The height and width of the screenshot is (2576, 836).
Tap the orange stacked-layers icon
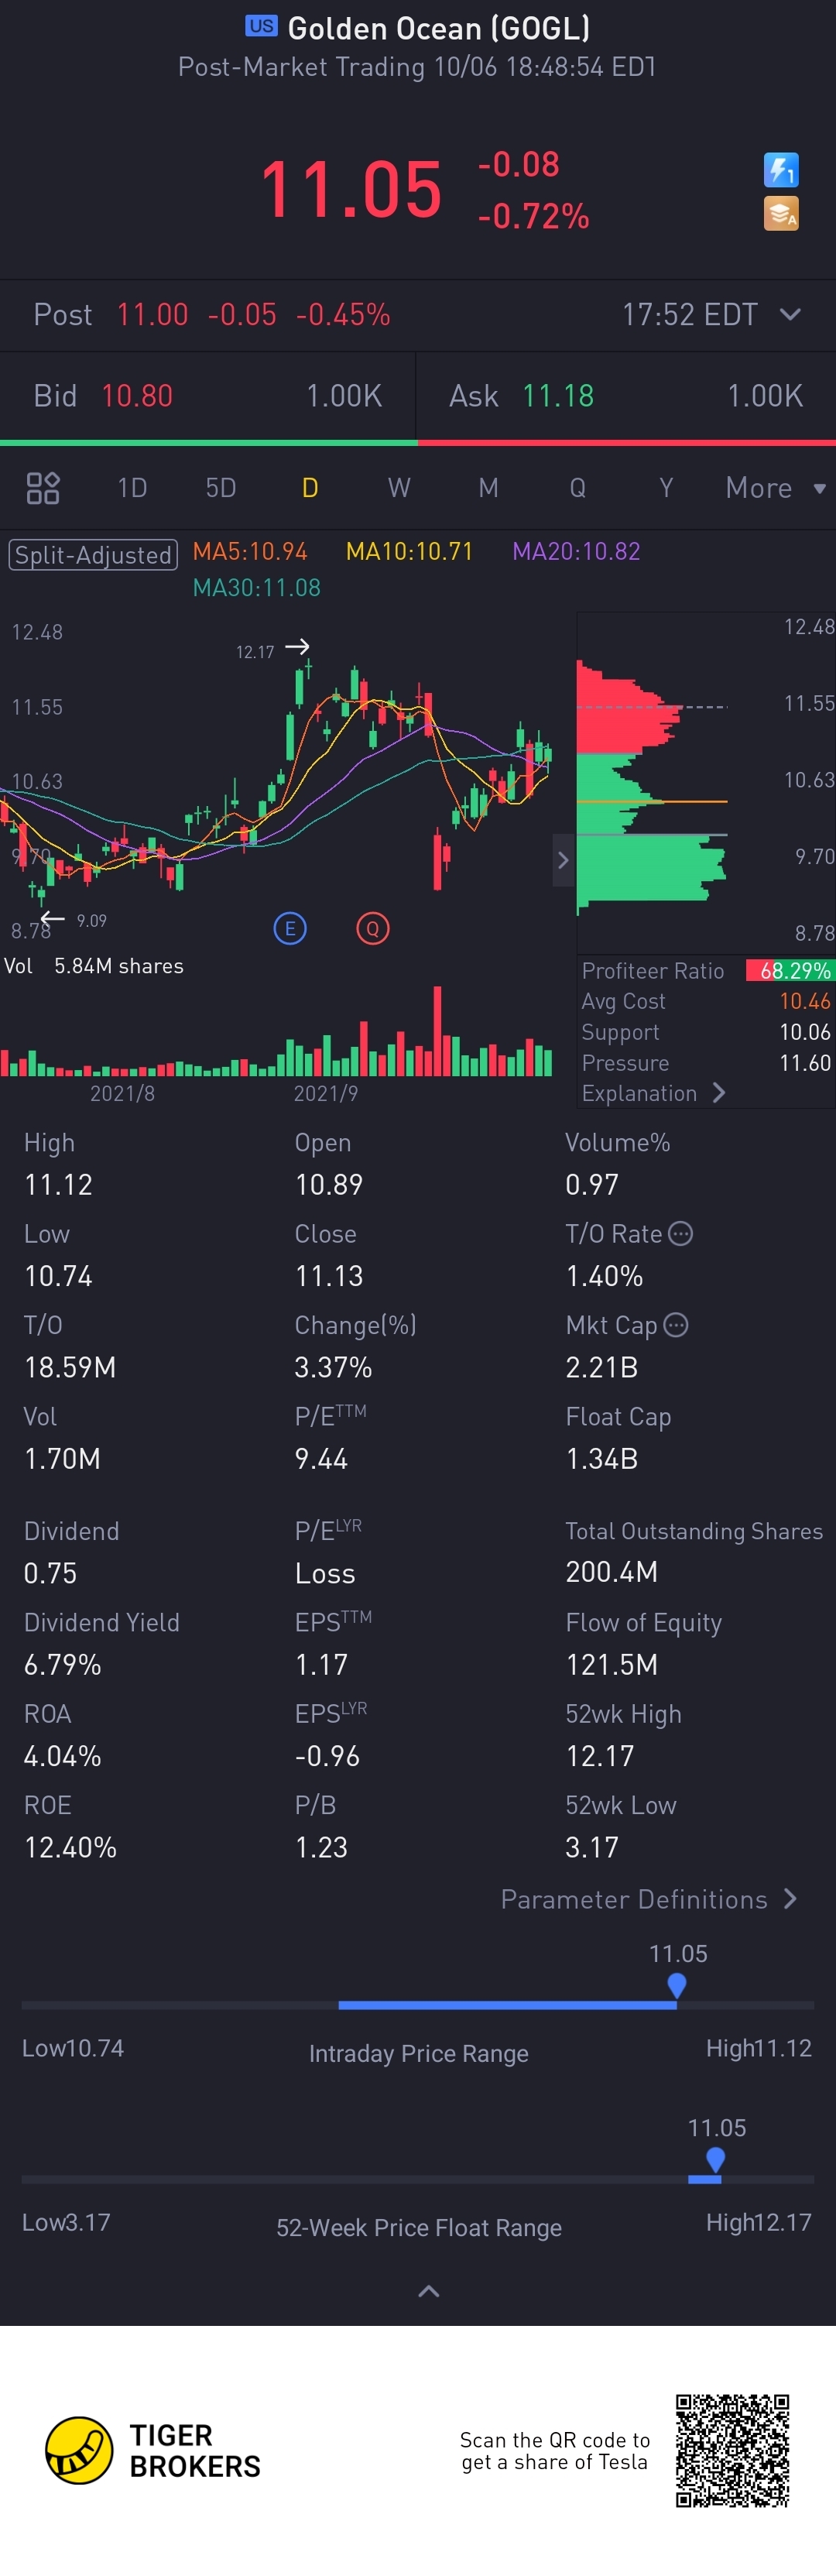pos(781,214)
